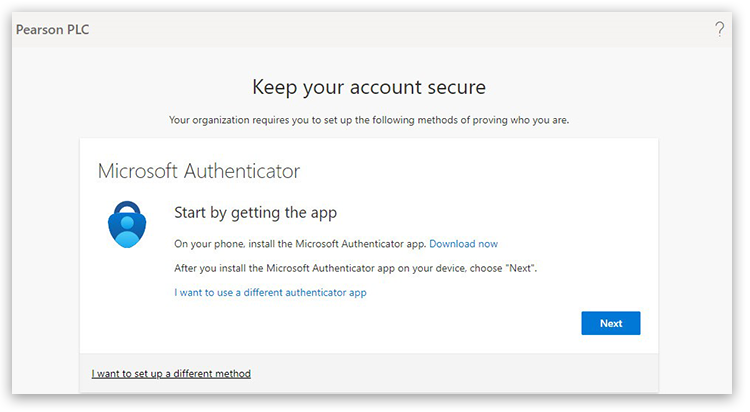Click the Pearson PLC organization name
The width and height of the screenshot is (750, 412).
(x=52, y=30)
